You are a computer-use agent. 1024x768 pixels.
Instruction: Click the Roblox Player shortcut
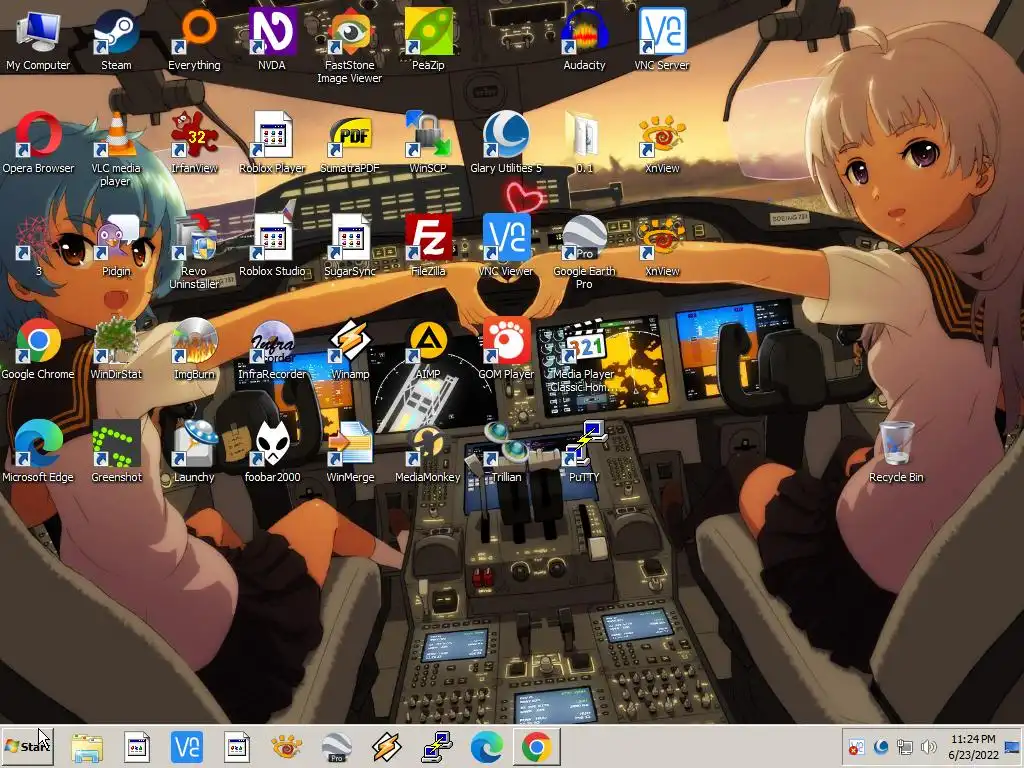click(272, 142)
